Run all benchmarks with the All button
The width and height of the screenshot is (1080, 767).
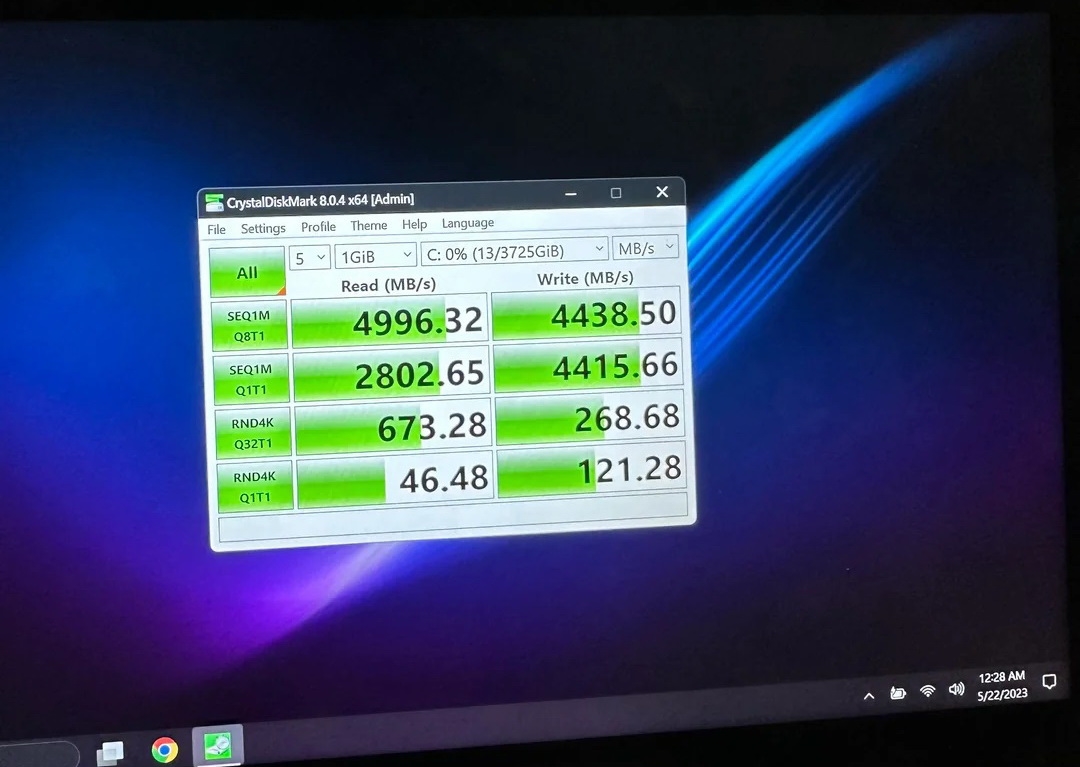(247, 273)
